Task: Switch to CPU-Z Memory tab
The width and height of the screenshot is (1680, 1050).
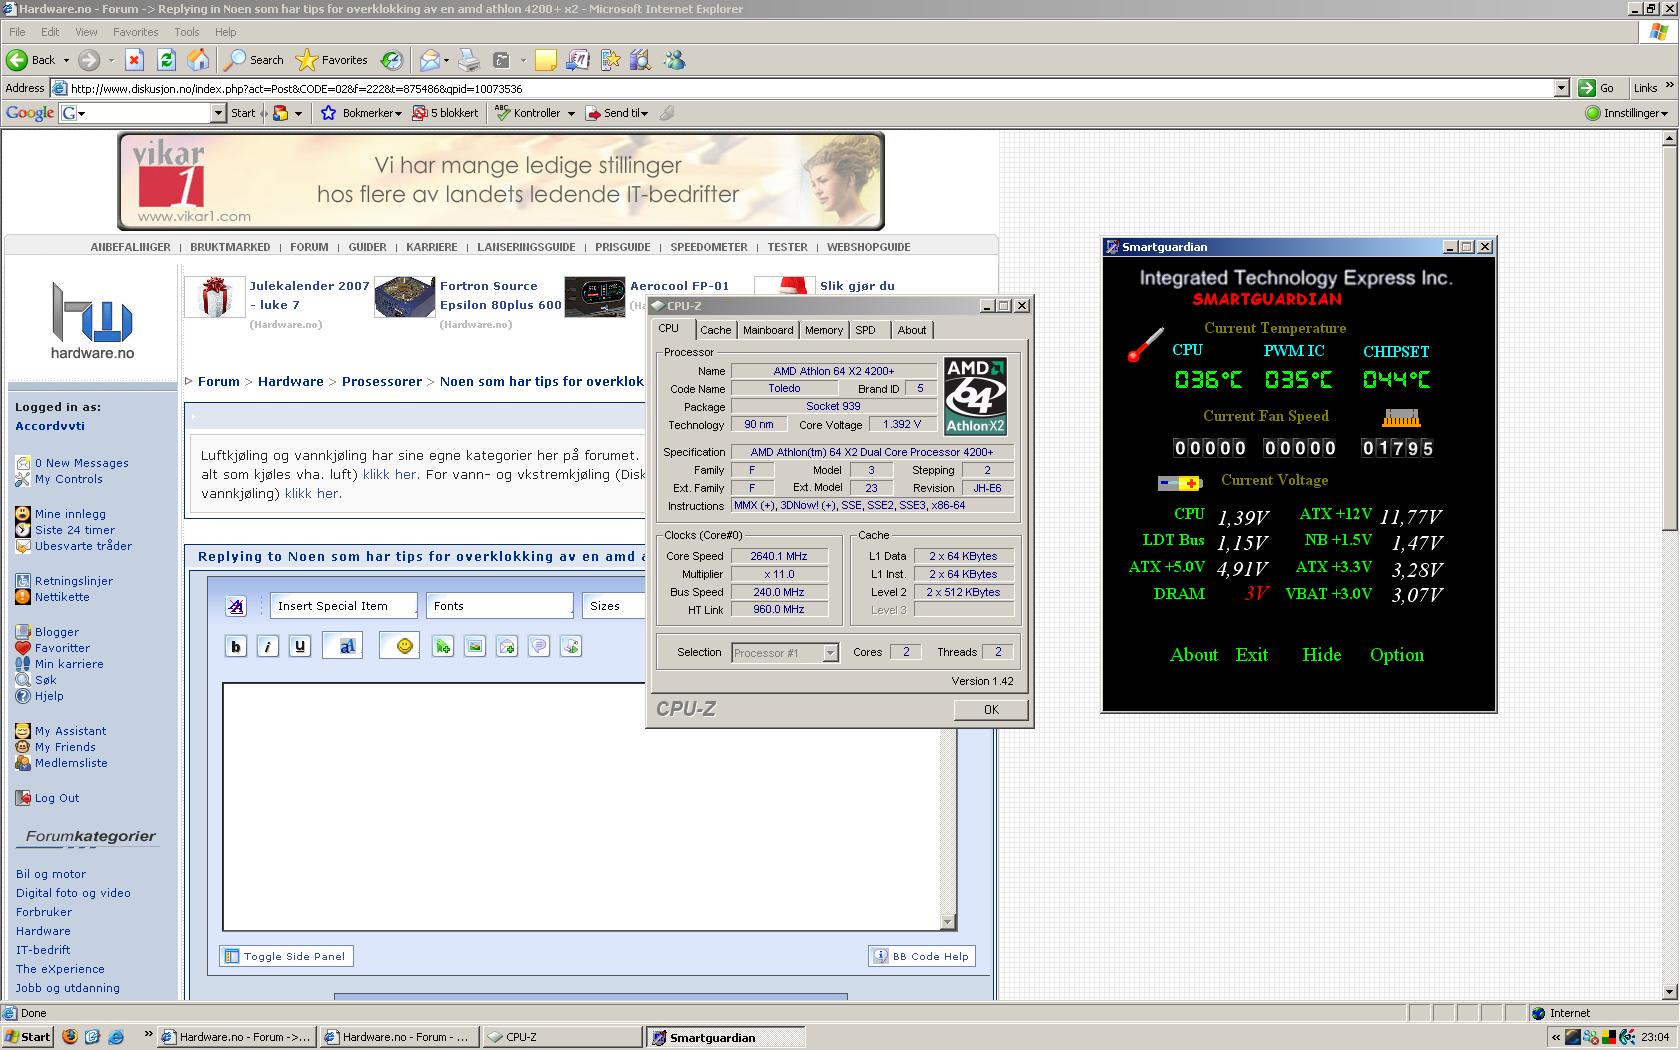Action: 824,330
